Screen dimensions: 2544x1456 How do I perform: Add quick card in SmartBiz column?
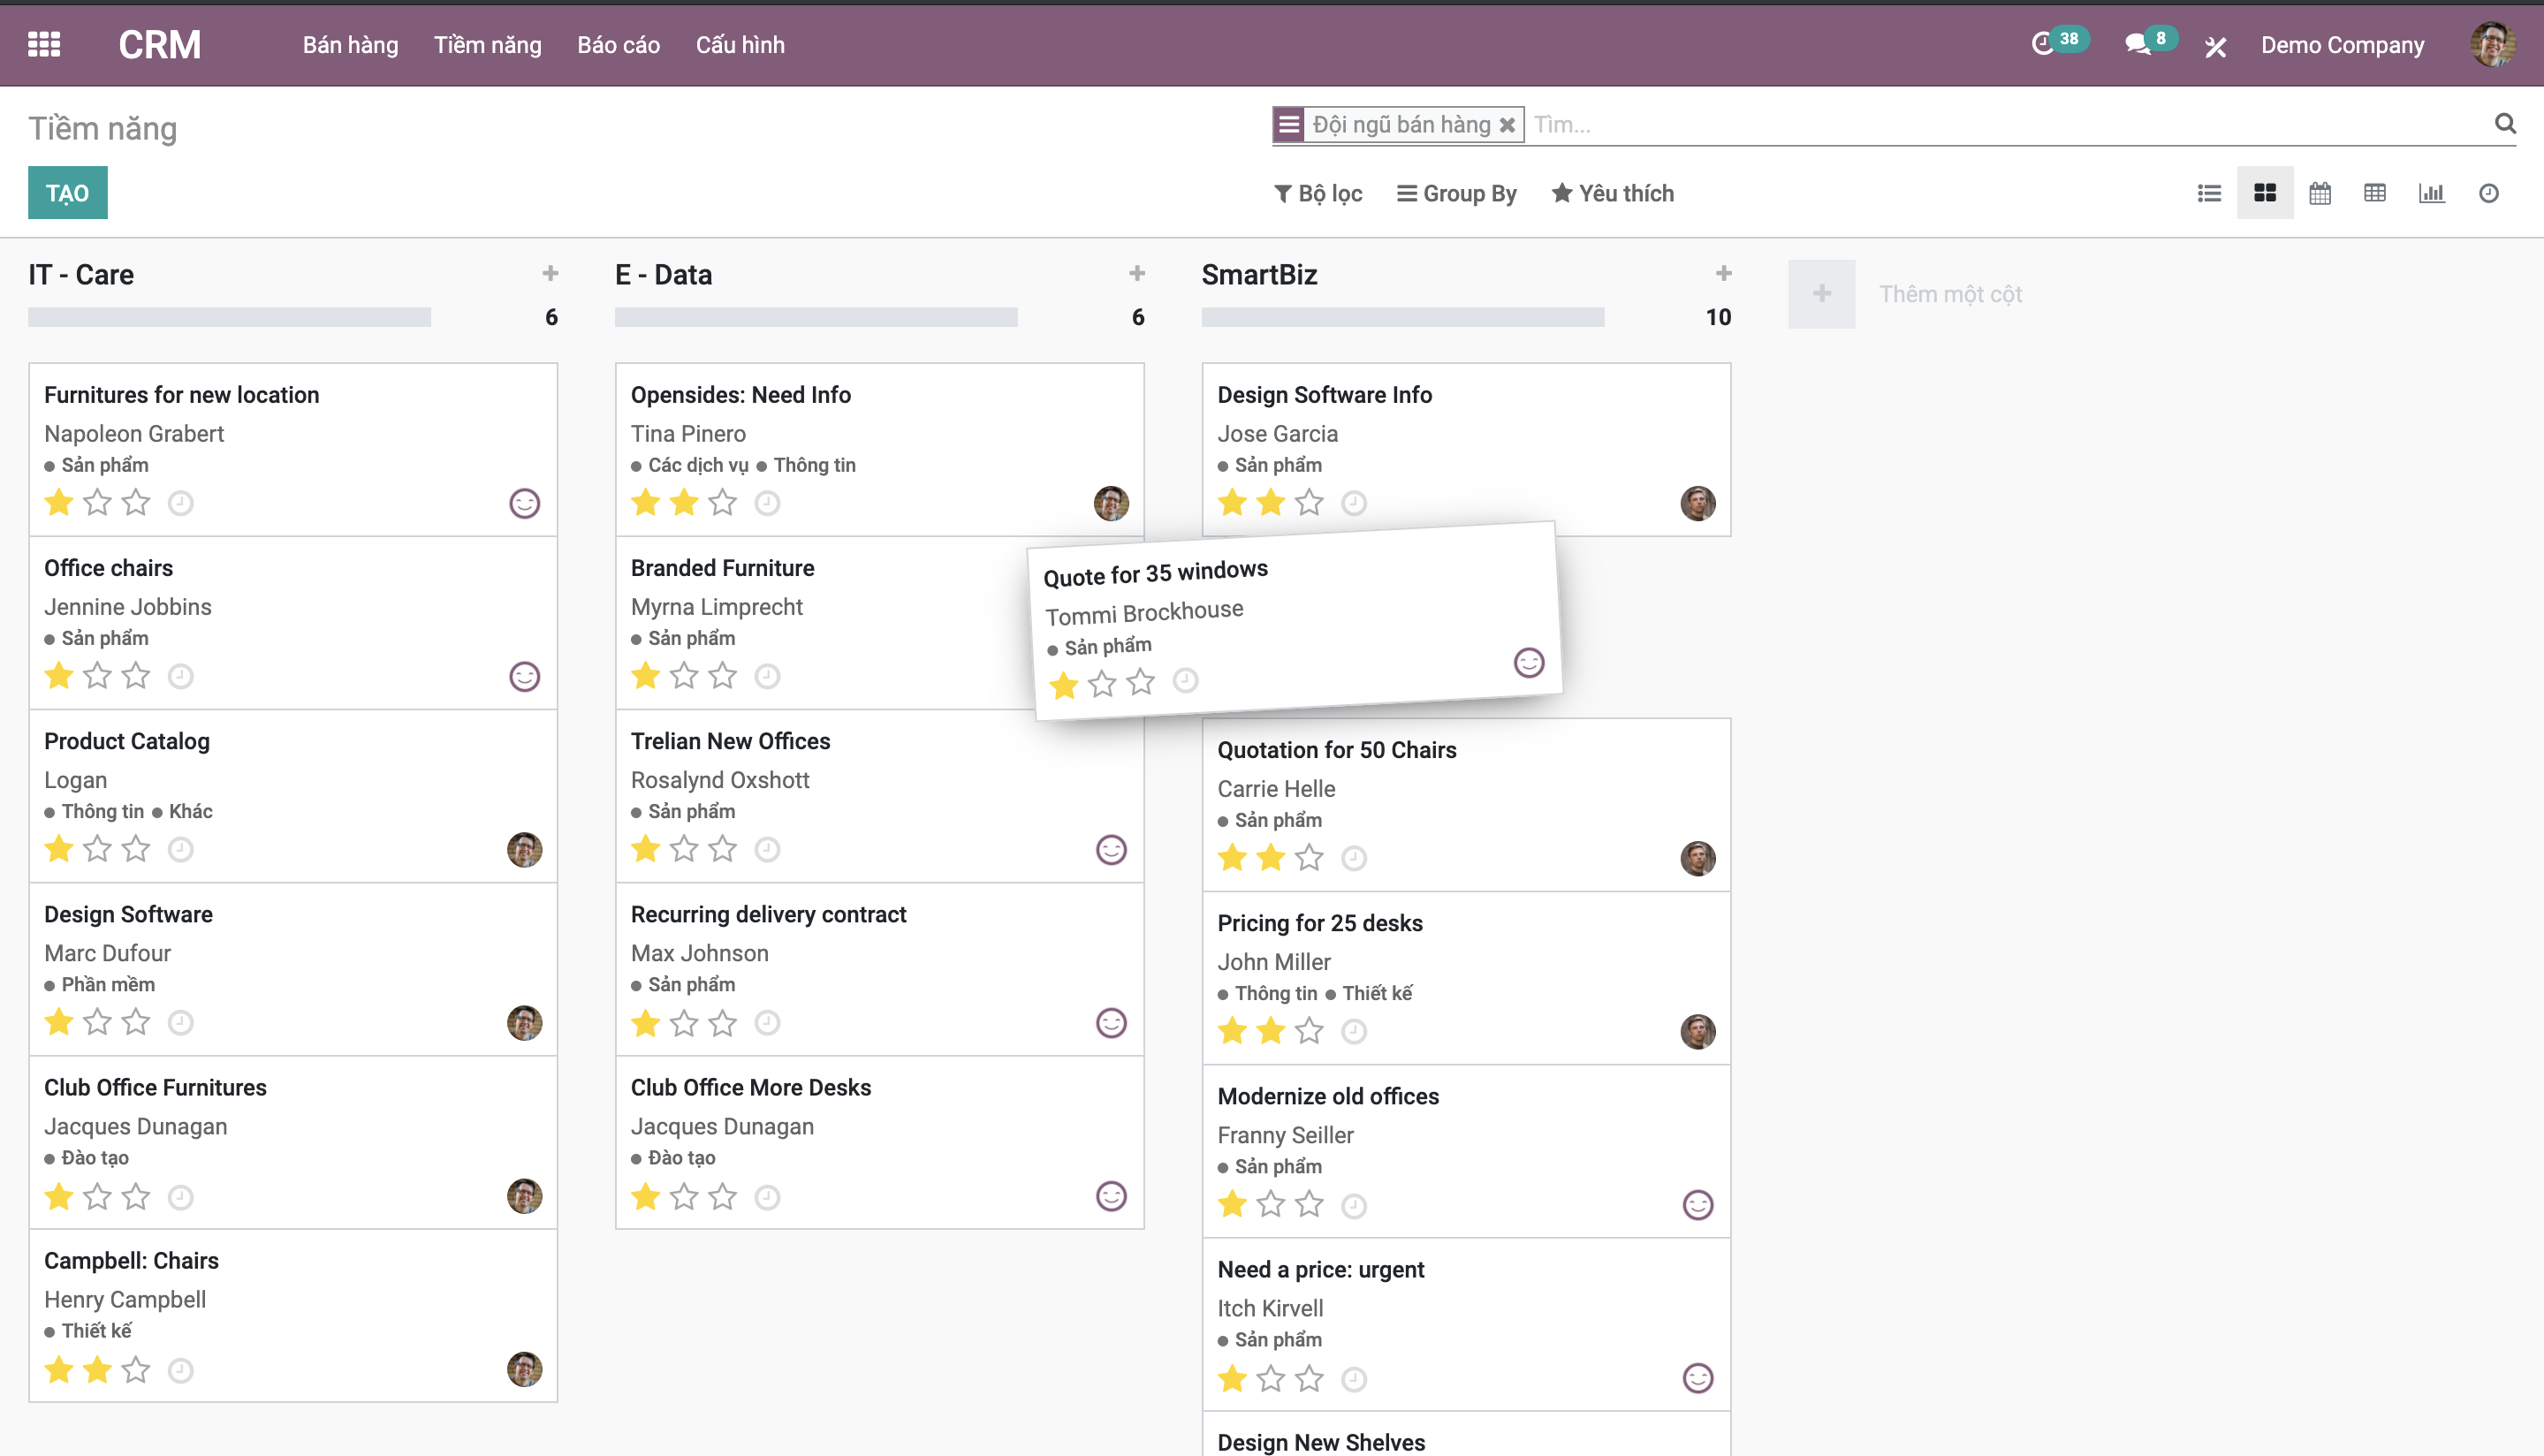coord(1723,273)
